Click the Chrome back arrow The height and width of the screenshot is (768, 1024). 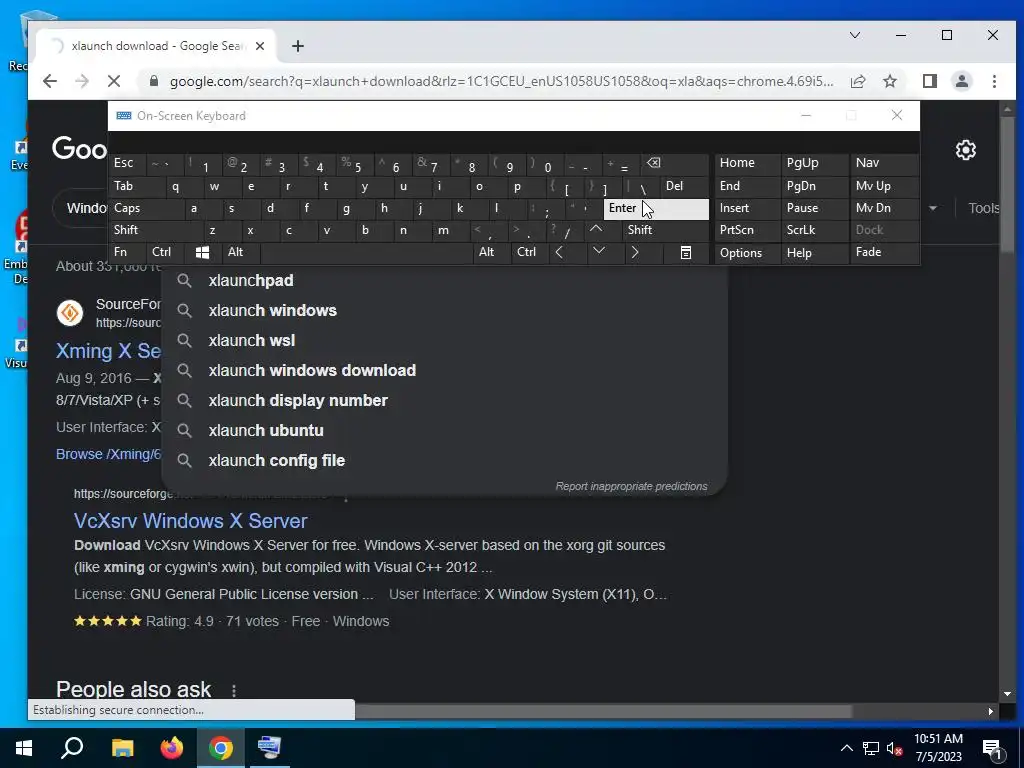coord(50,81)
